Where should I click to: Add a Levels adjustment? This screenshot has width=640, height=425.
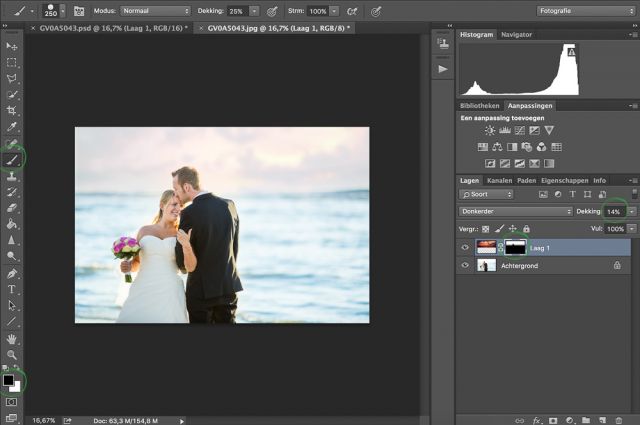(505, 131)
